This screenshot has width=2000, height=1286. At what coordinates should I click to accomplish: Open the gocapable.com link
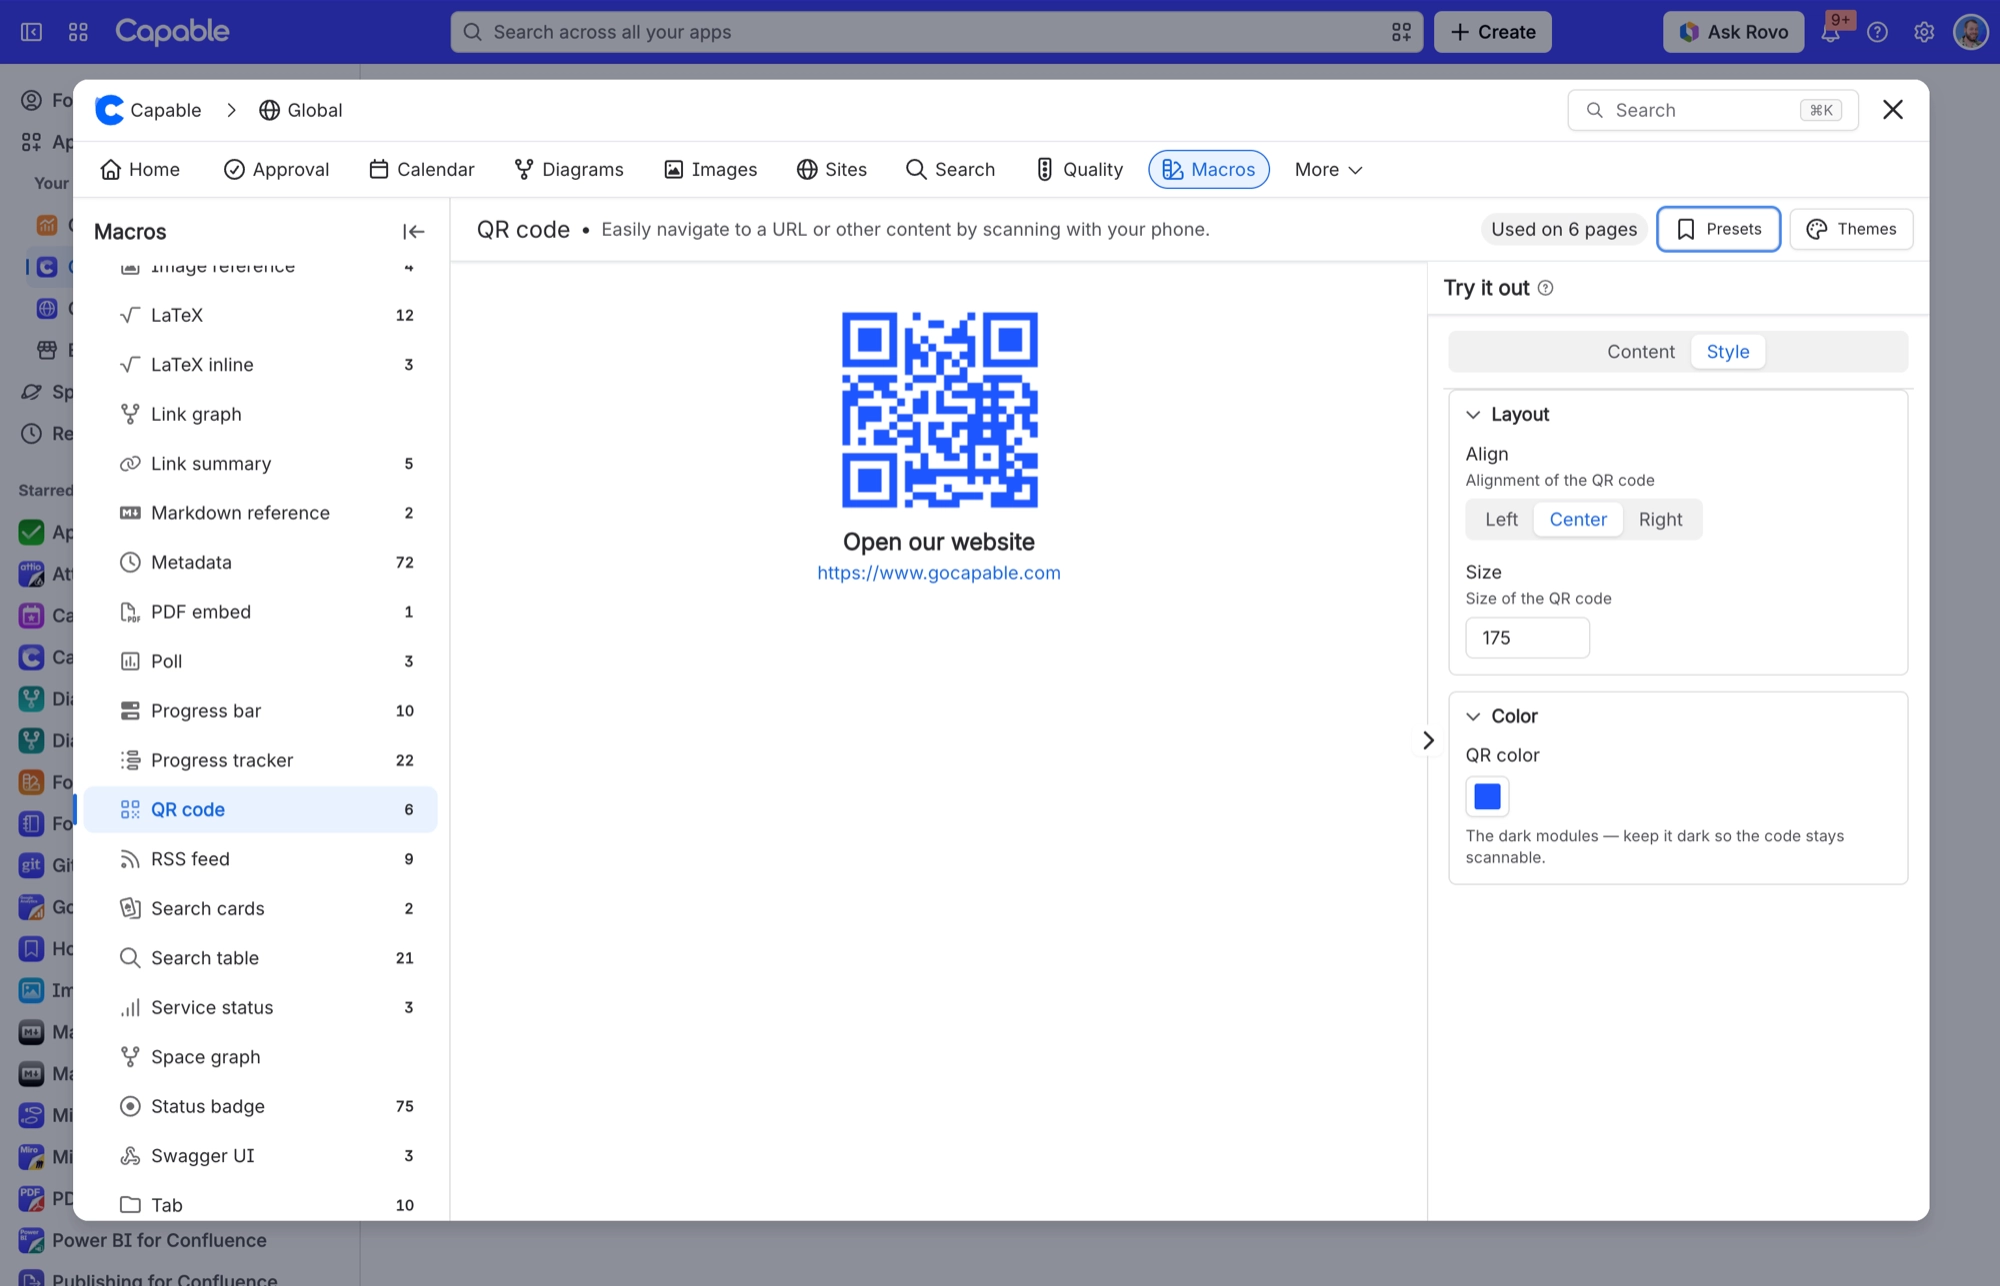tap(938, 573)
